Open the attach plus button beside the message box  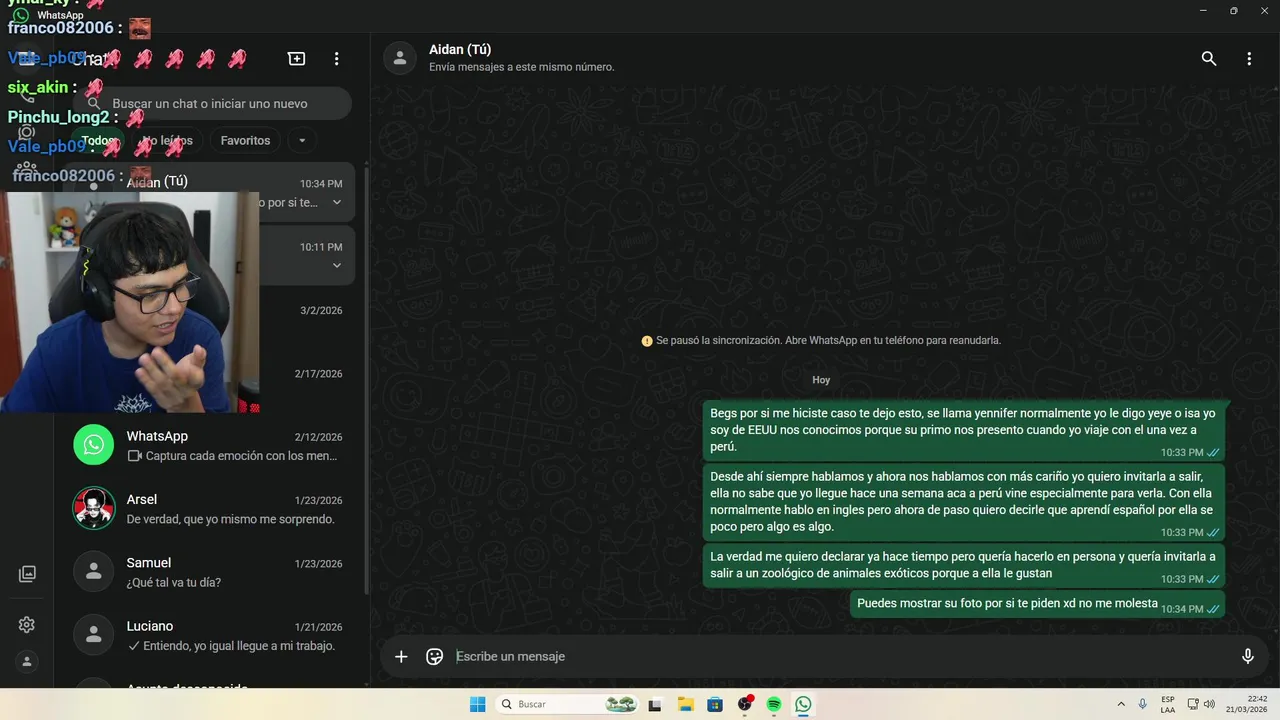pos(401,656)
